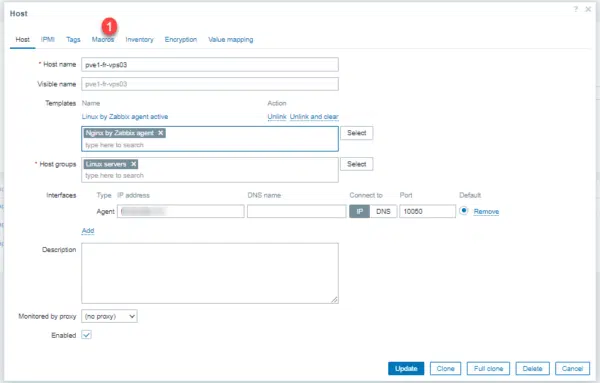Click inside the Description textarea
The height and width of the screenshot is (383, 600).
(x=210, y=273)
